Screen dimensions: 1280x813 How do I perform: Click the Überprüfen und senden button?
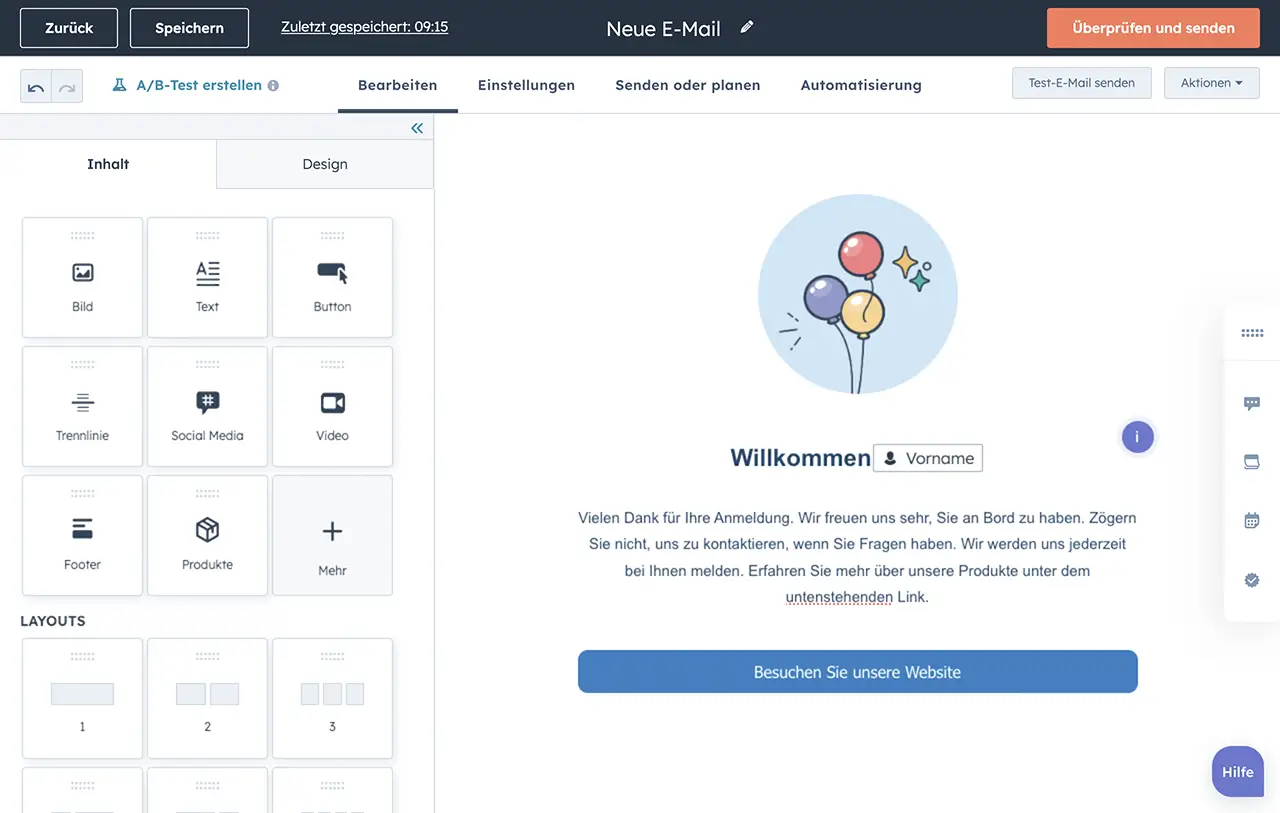point(1153,28)
